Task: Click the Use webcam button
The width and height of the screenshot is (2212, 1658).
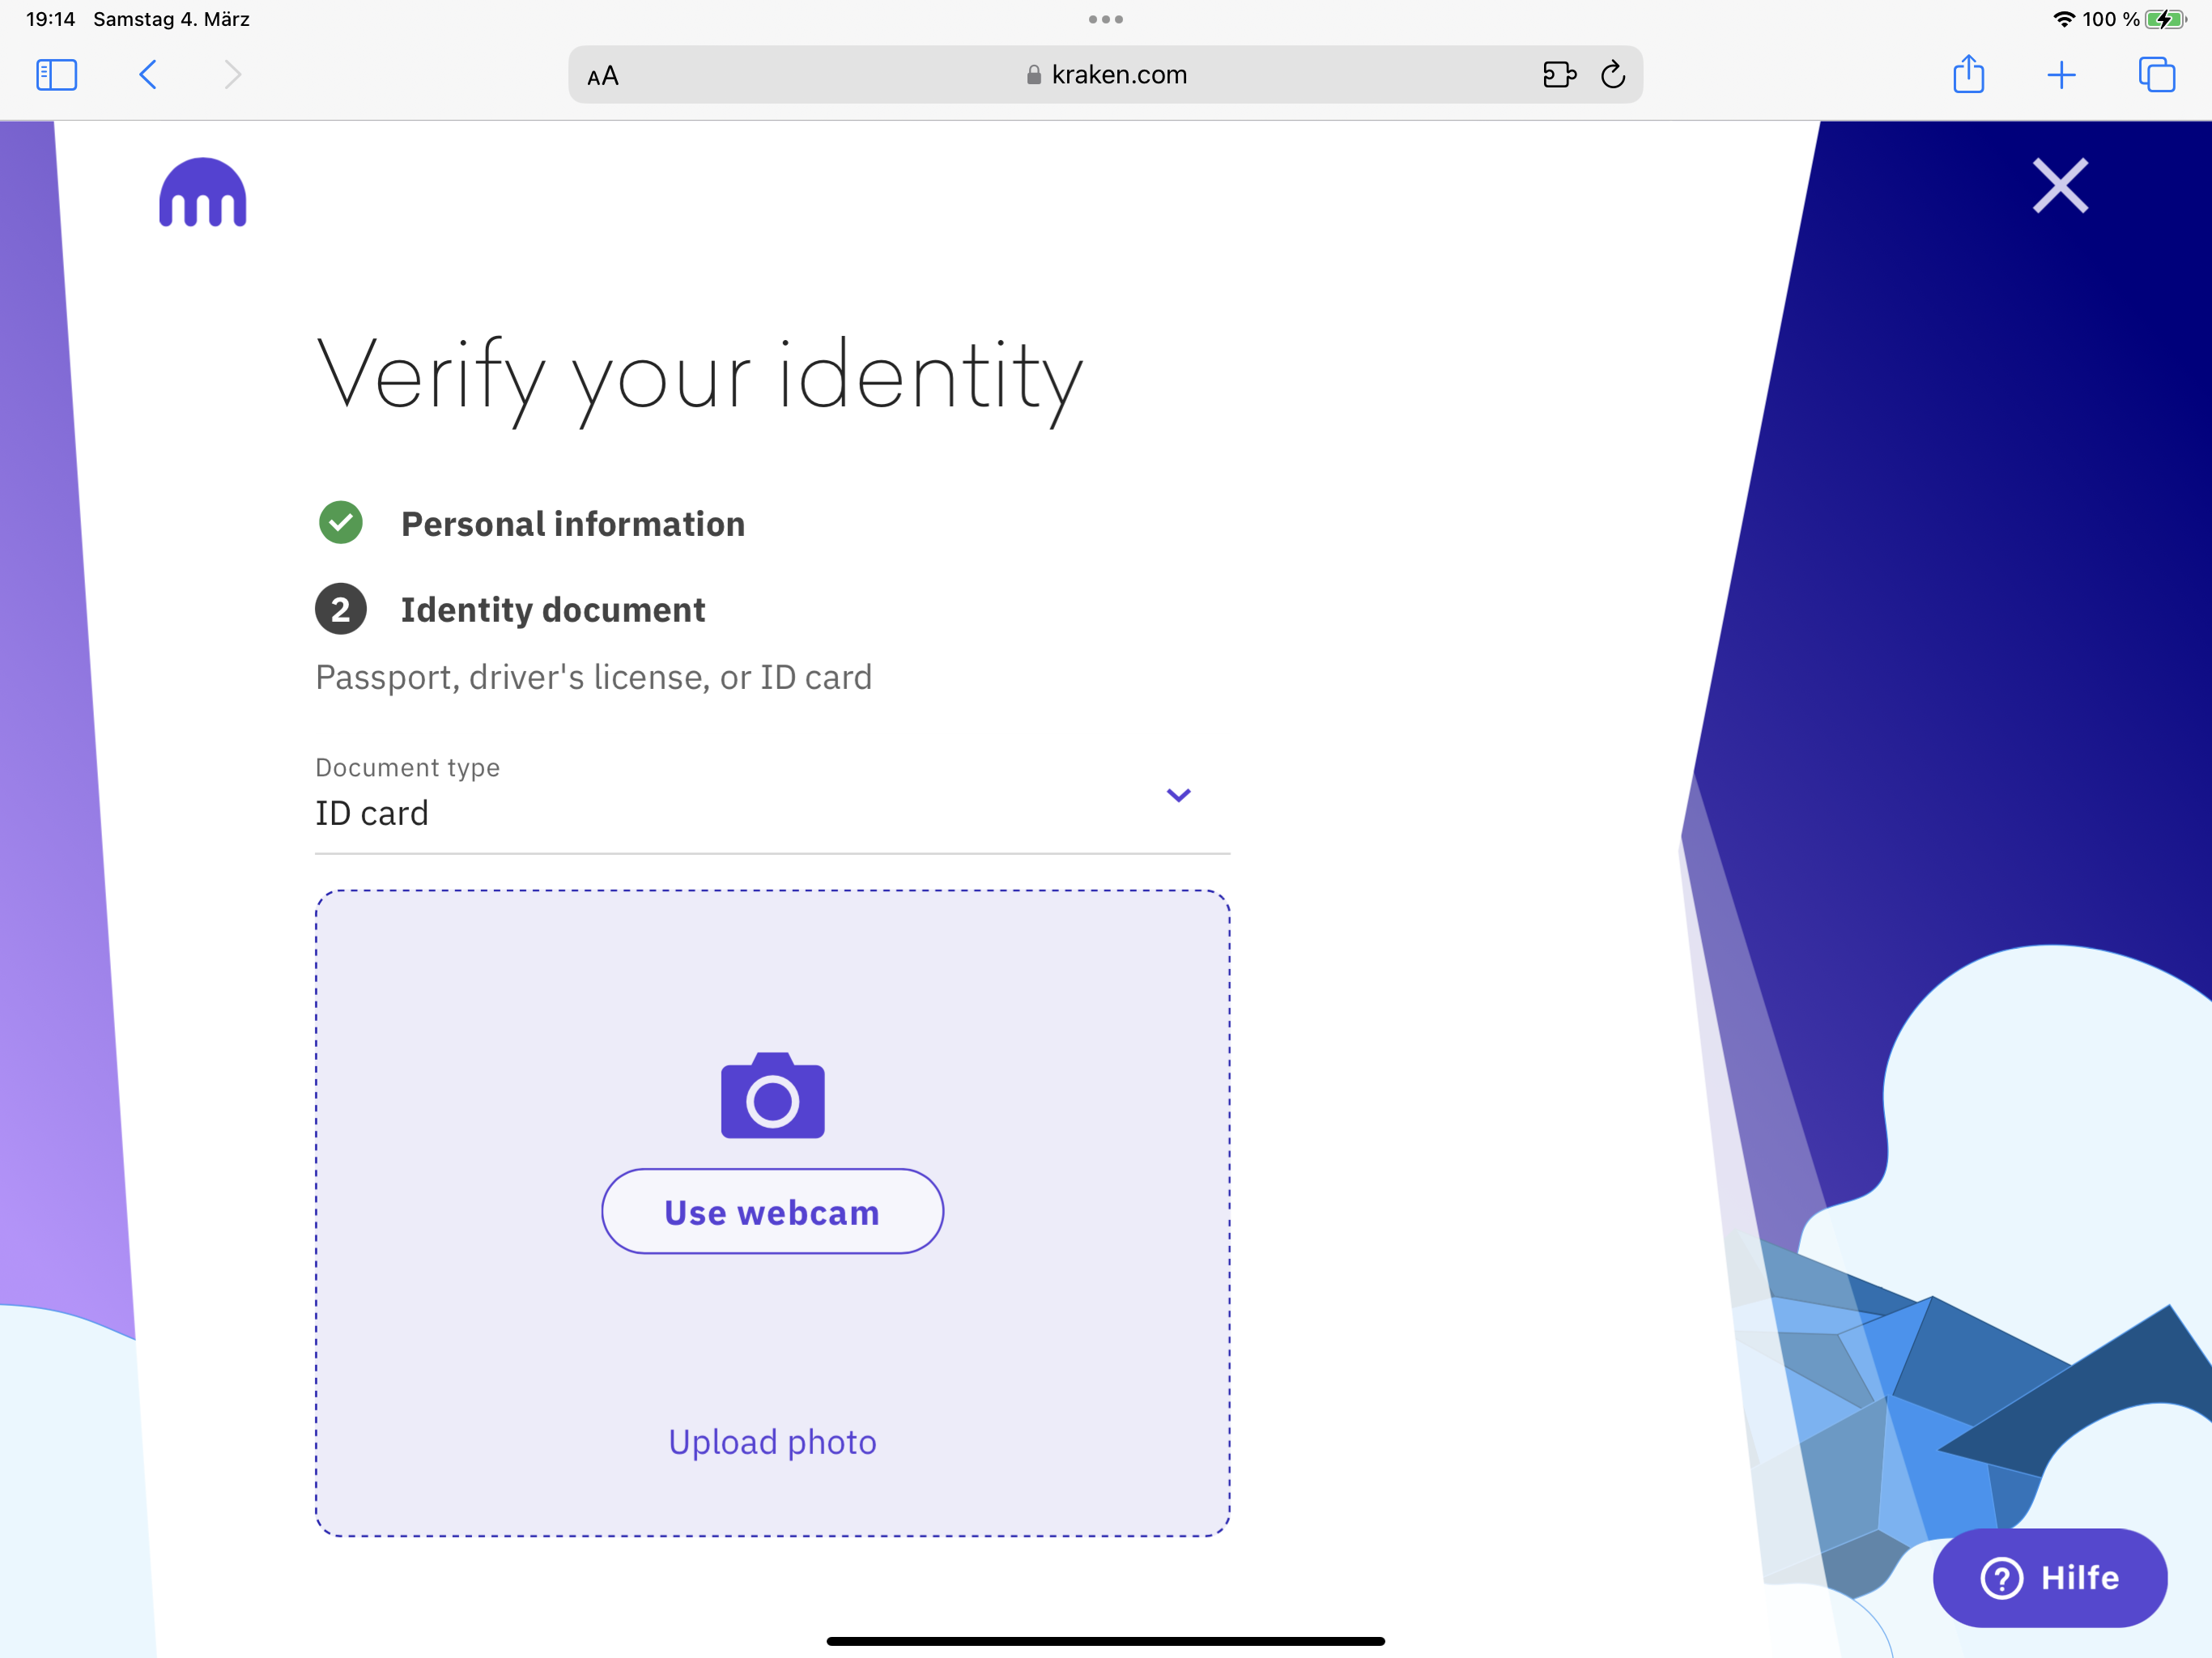Action: (x=772, y=1211)
